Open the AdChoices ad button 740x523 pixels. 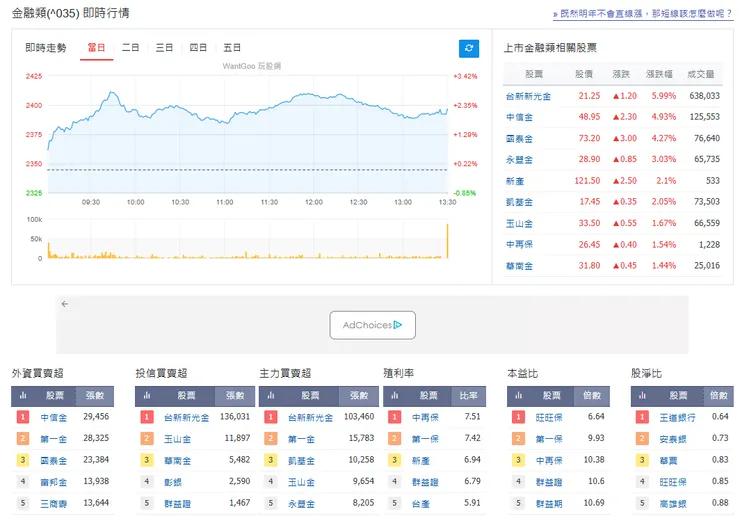pos(372,325)
